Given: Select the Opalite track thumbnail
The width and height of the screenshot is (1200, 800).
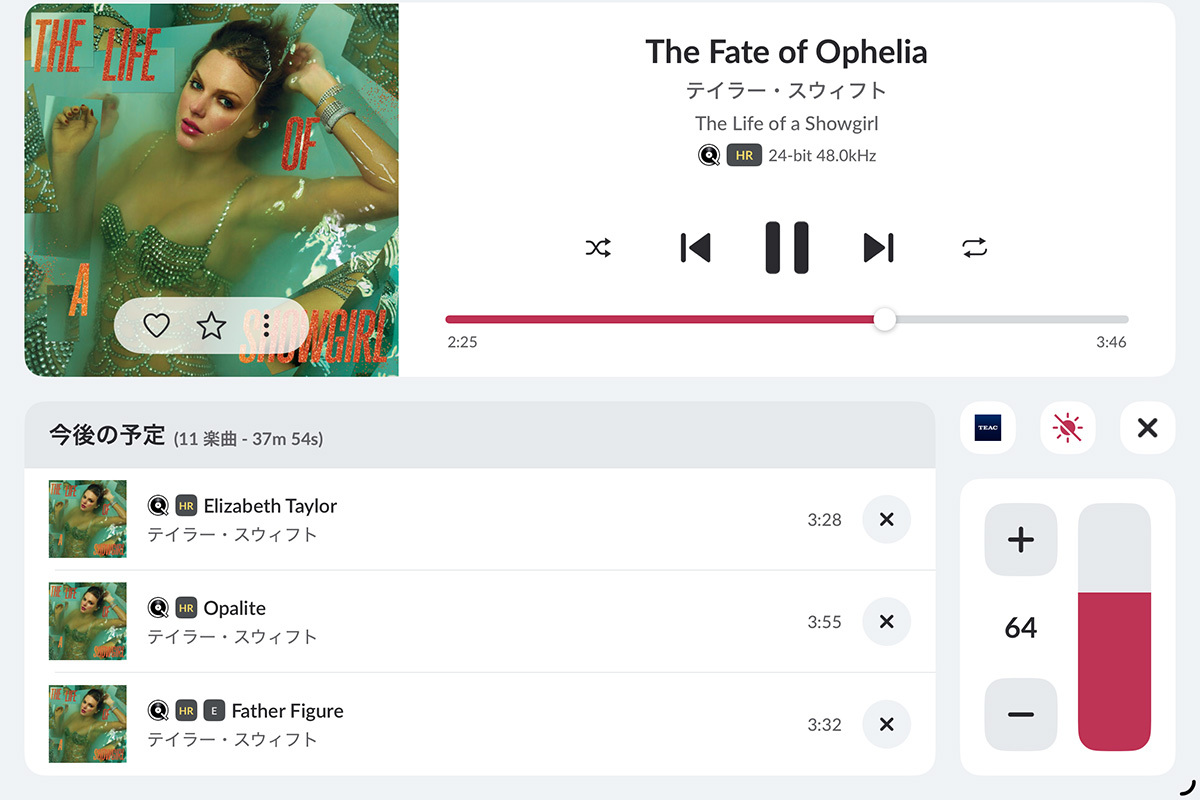Looking at the screenshot, I should [88, 621].
